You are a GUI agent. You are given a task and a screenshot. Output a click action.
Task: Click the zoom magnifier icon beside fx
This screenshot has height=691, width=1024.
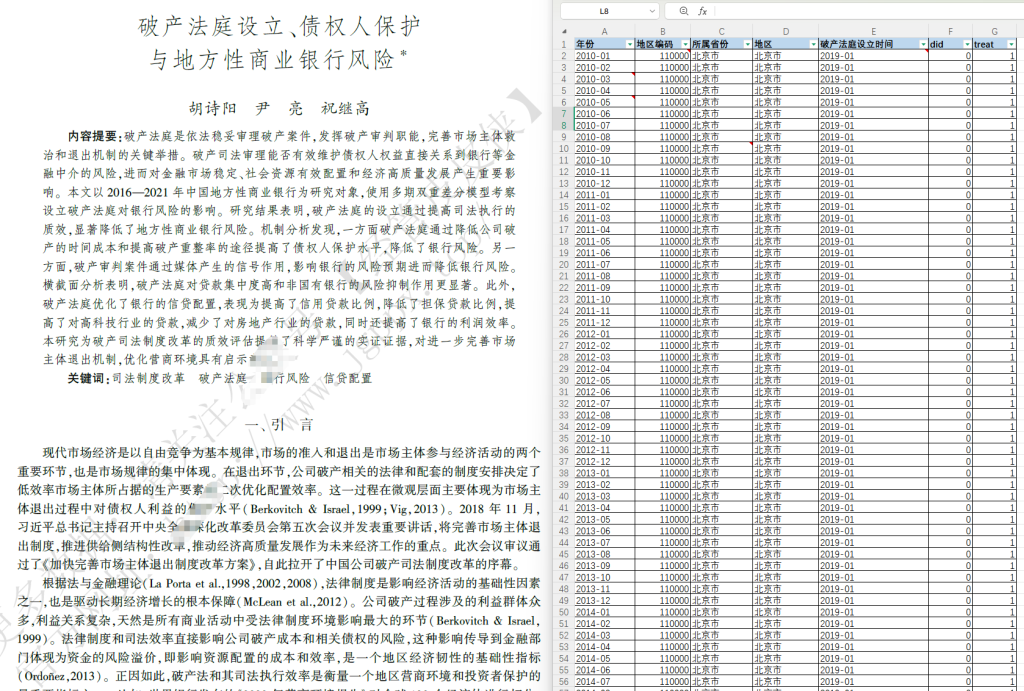coord(684,11)
